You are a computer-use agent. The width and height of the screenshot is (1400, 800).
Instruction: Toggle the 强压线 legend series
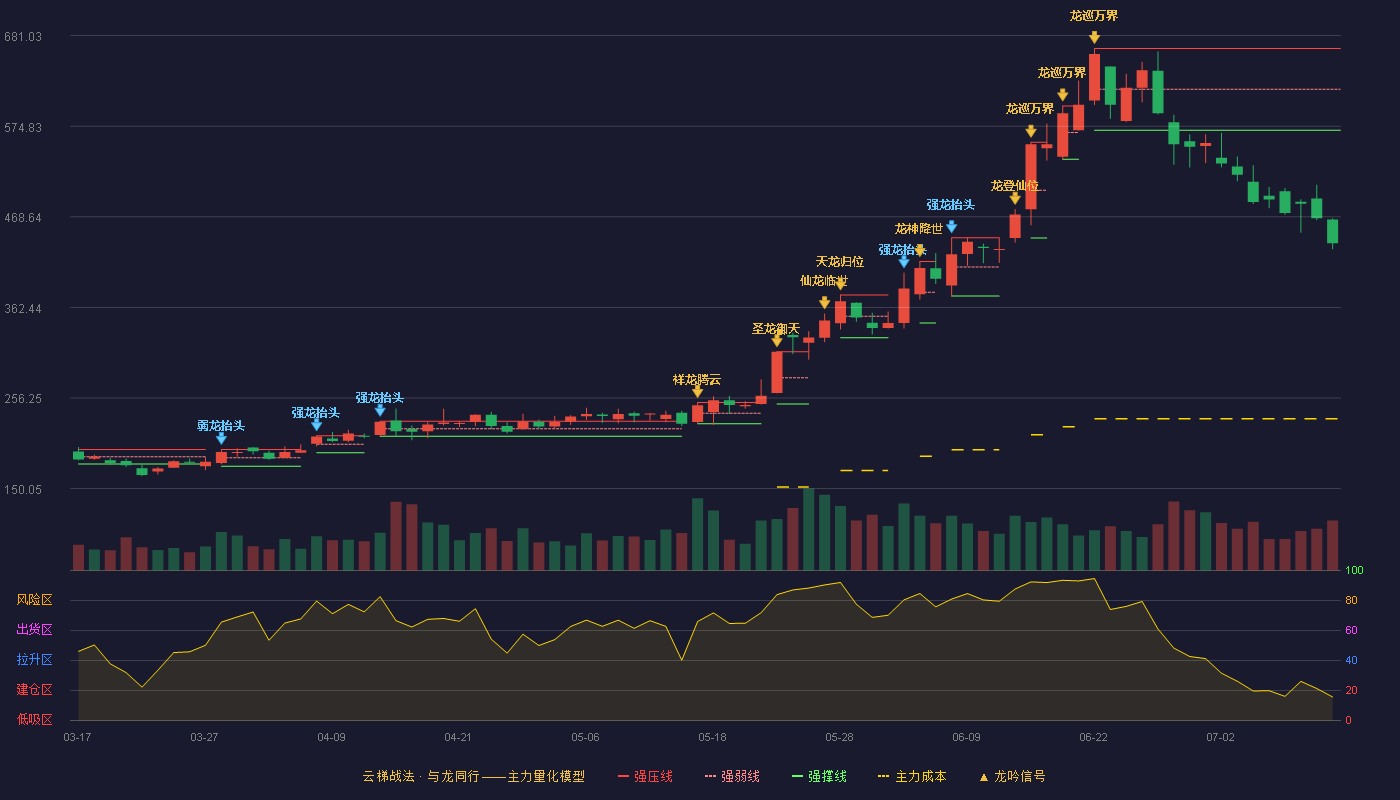pos(645,776)
